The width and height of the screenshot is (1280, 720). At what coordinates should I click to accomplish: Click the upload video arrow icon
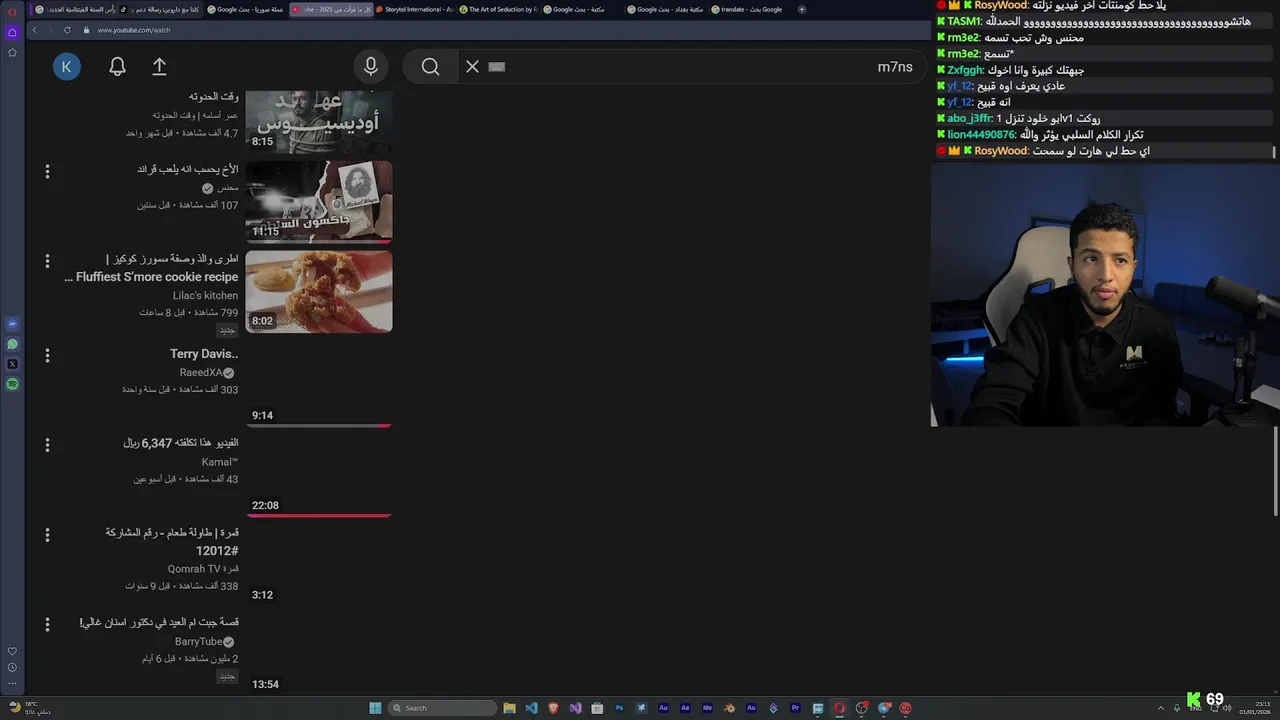pyautogui.click(x=159, y=67)
